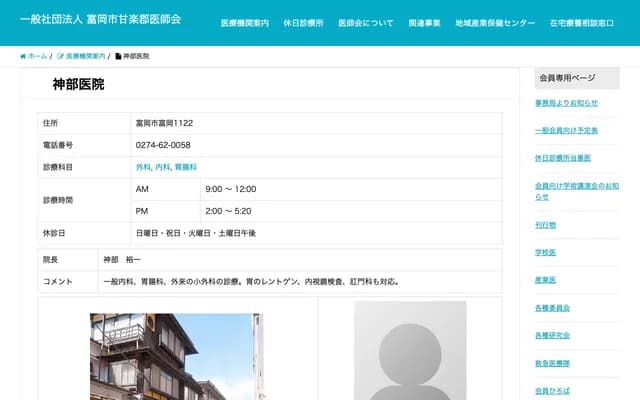Click the edit icon beside 医療機関案内 breadcrumb
This screenshot has width=640, height=400.
(x=60, y=56)
